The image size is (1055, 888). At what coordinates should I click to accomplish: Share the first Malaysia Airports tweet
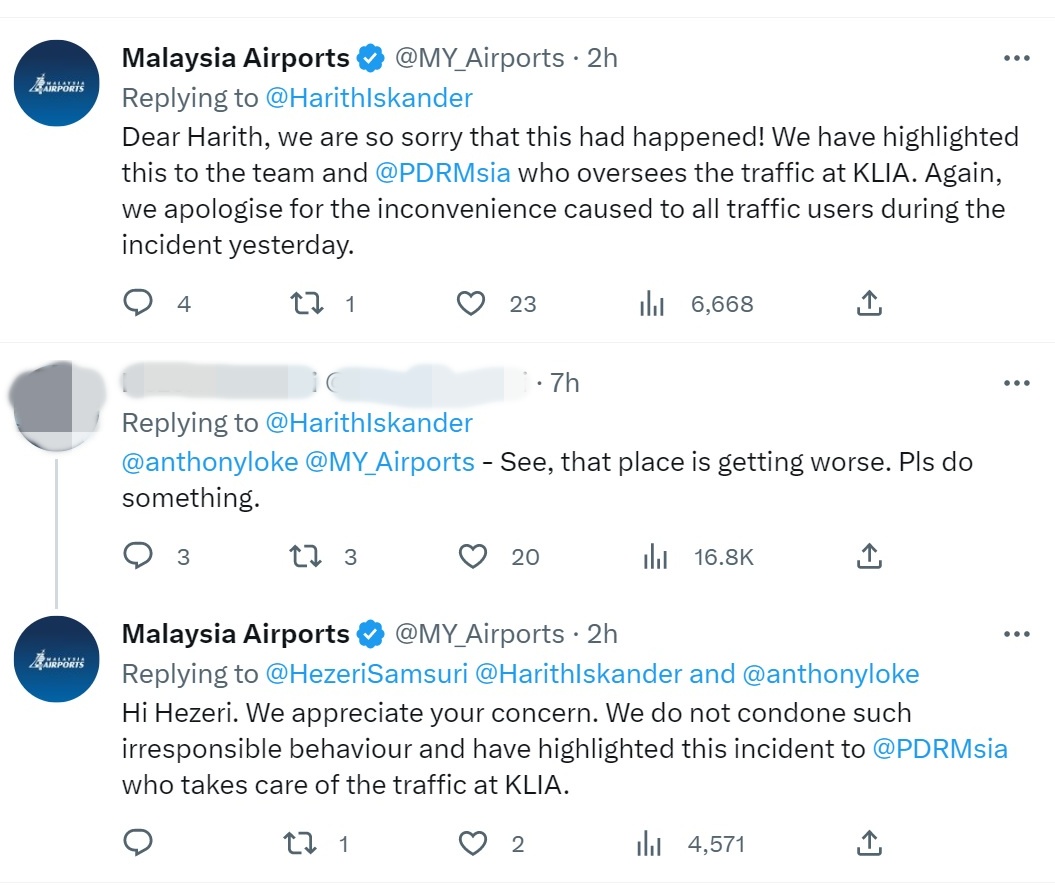coord(869,303)
